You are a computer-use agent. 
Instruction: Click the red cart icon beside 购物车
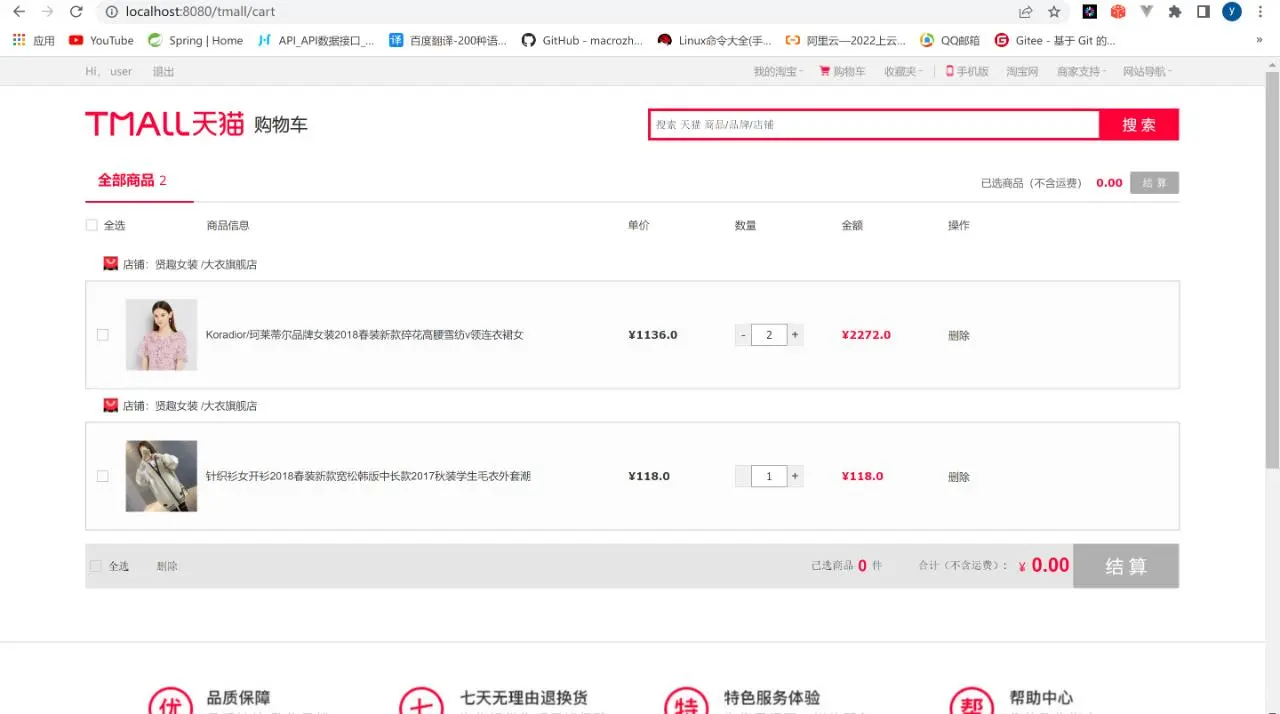pos(824,71)
